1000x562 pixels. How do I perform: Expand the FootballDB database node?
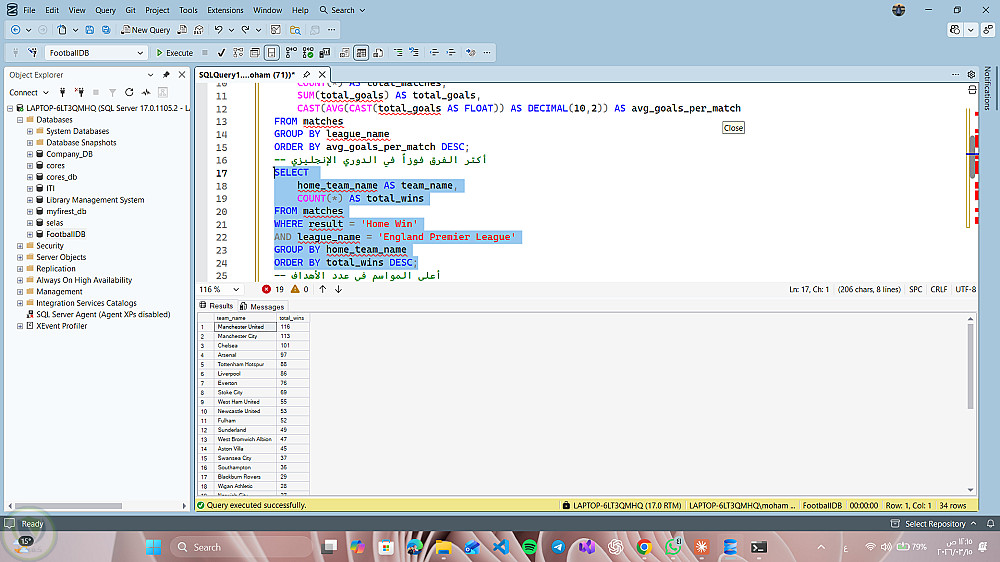(x=30, y=234)
